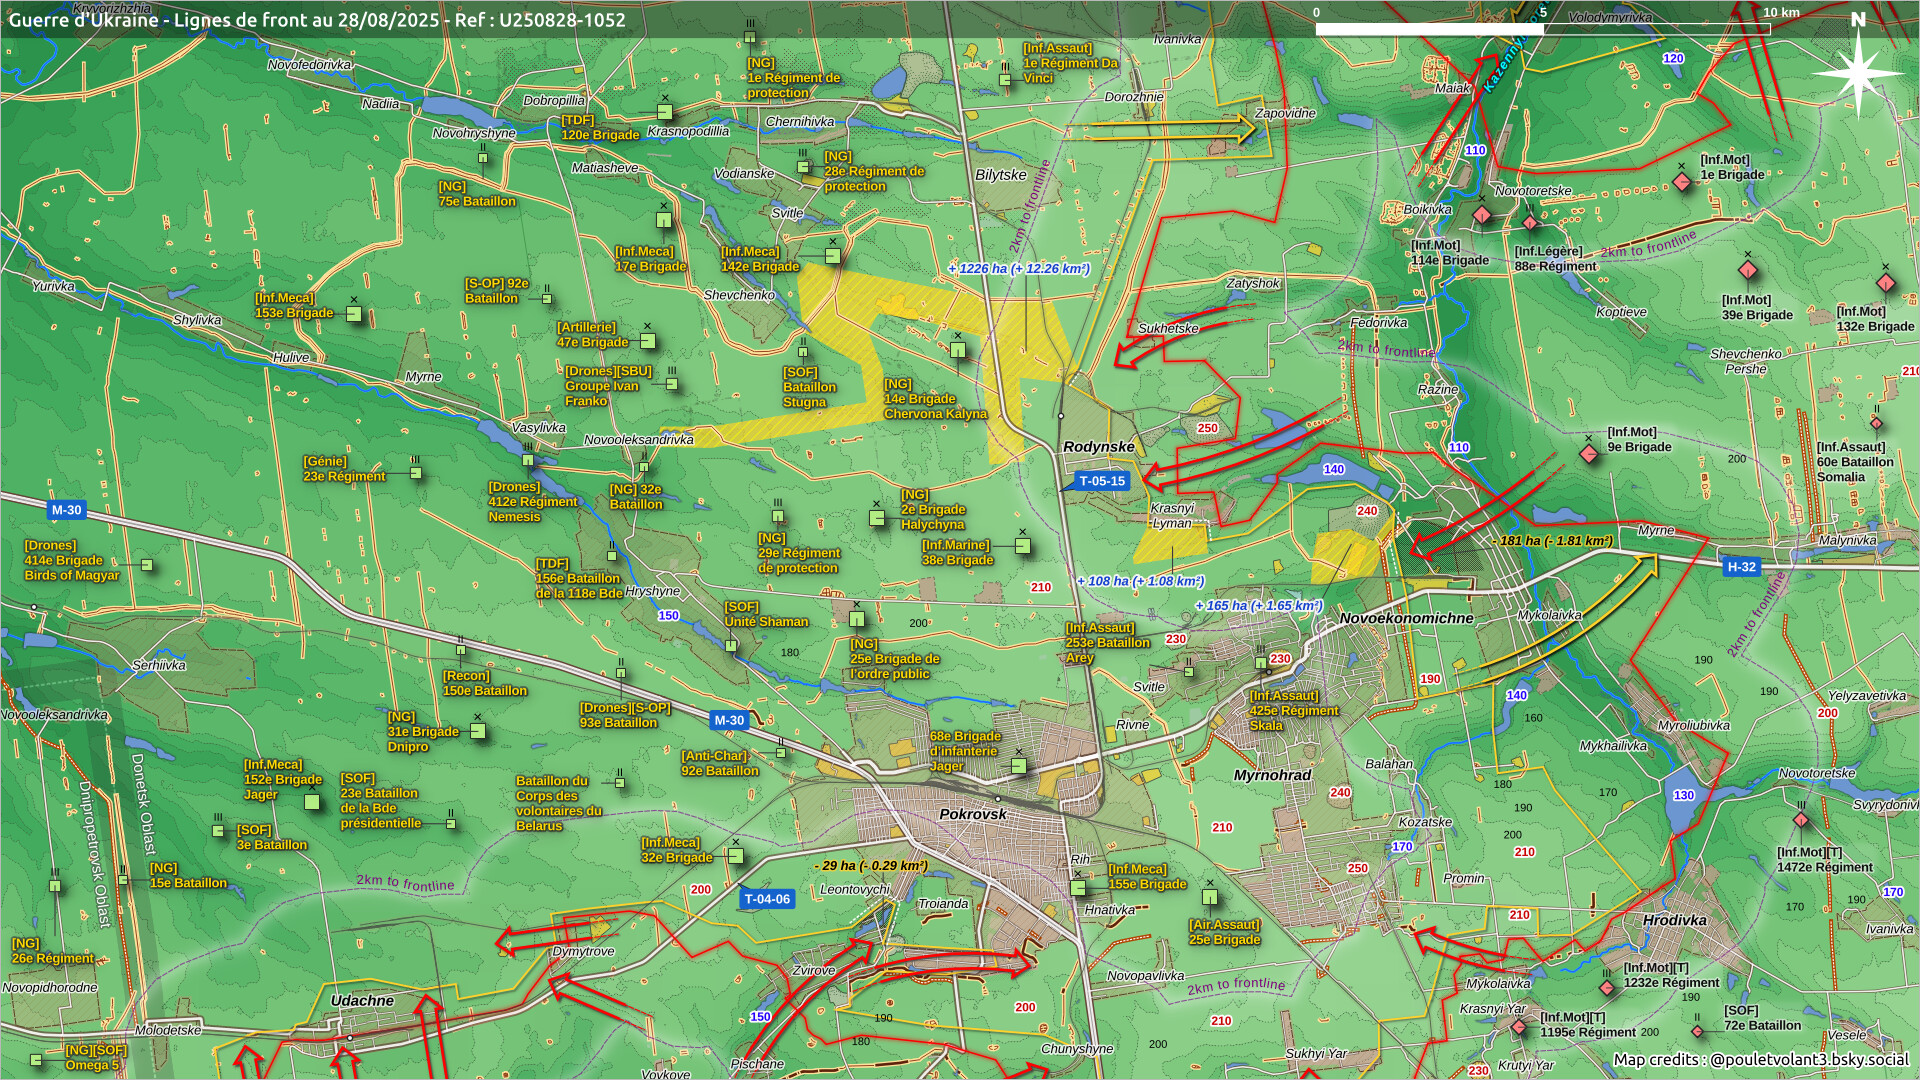Viewport: 1920px width, 1080px height.
Task: Click the T-04-06 road shield
Action: coord(767,899)
